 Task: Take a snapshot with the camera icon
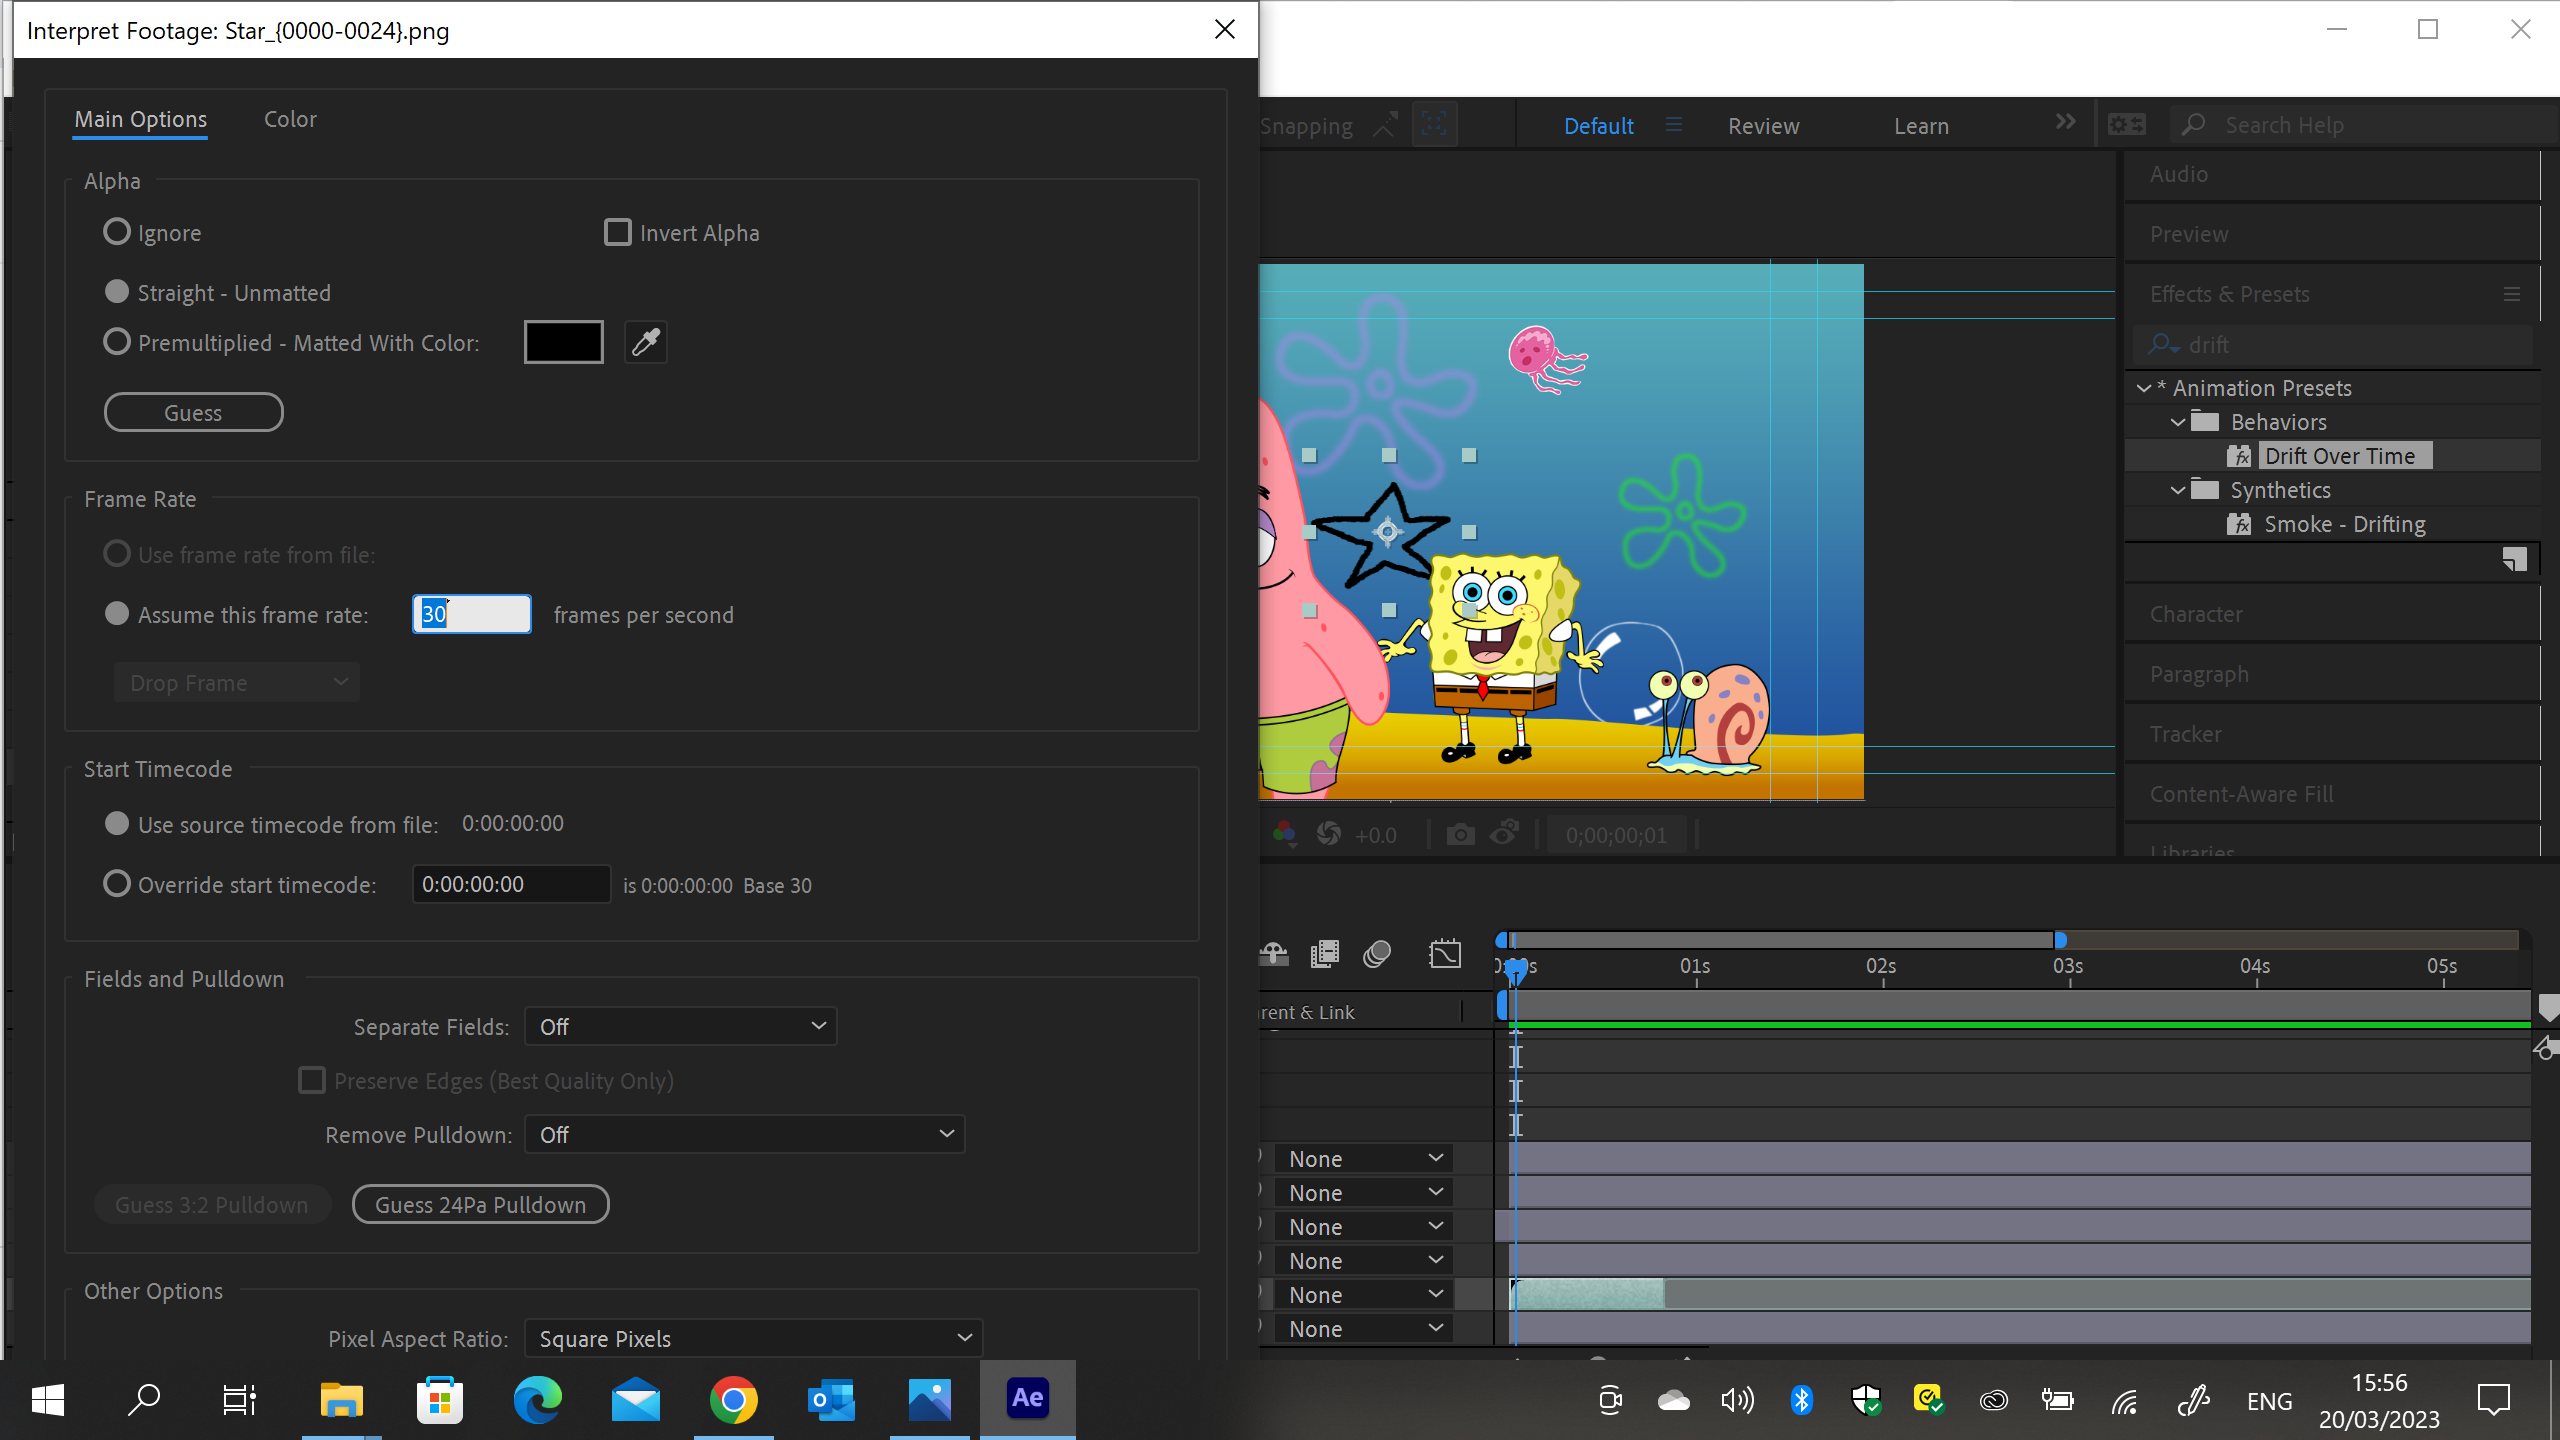point(1461,833)
